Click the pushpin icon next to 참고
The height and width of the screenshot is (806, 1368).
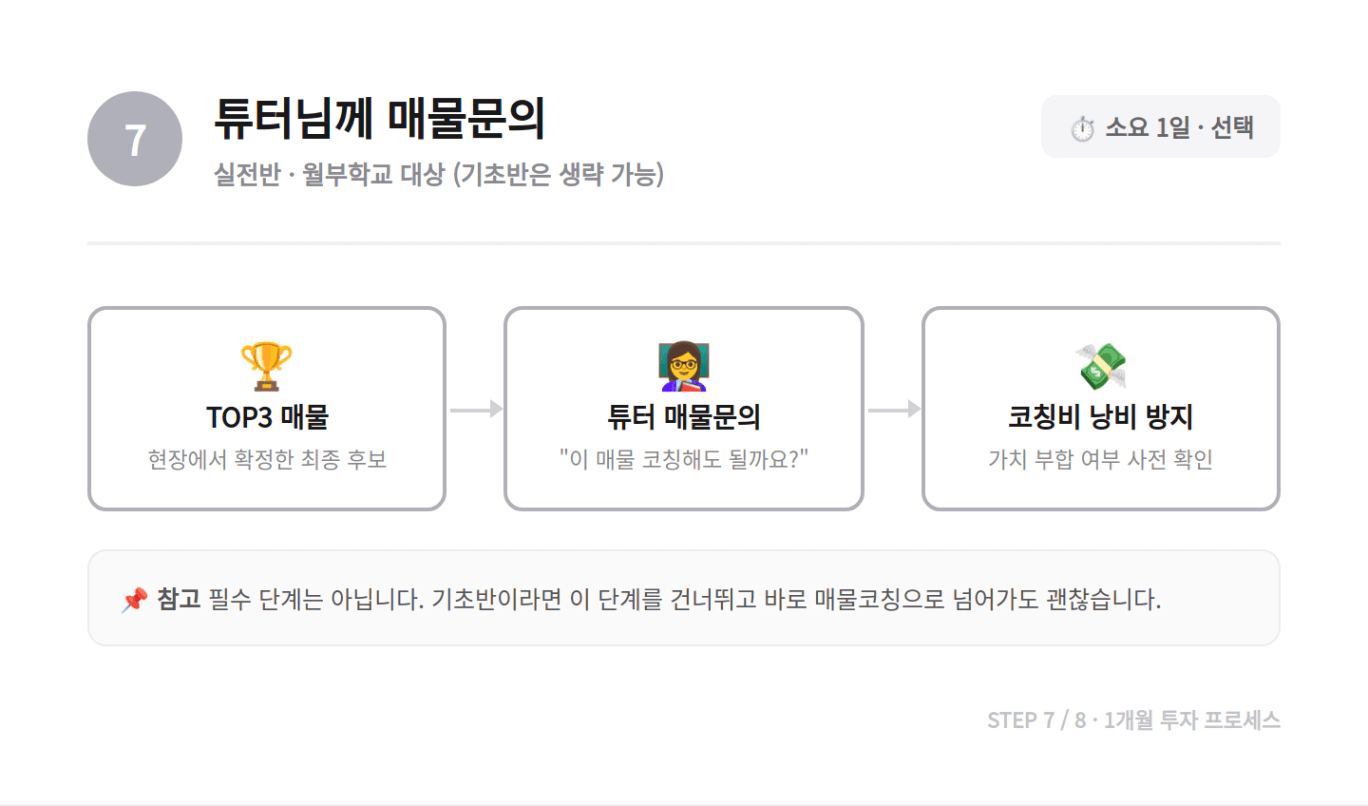click(x=133, y=600)
